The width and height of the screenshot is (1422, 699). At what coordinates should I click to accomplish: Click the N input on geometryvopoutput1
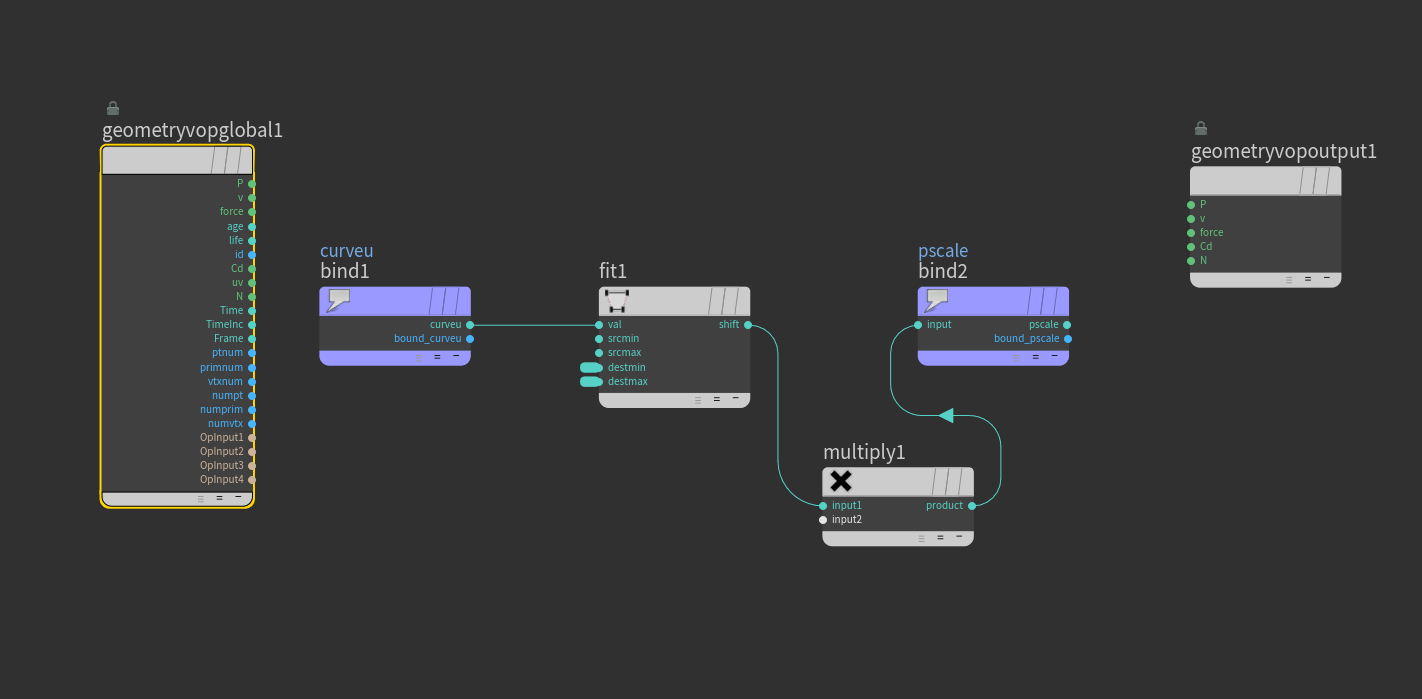(x=1191, y=261)
